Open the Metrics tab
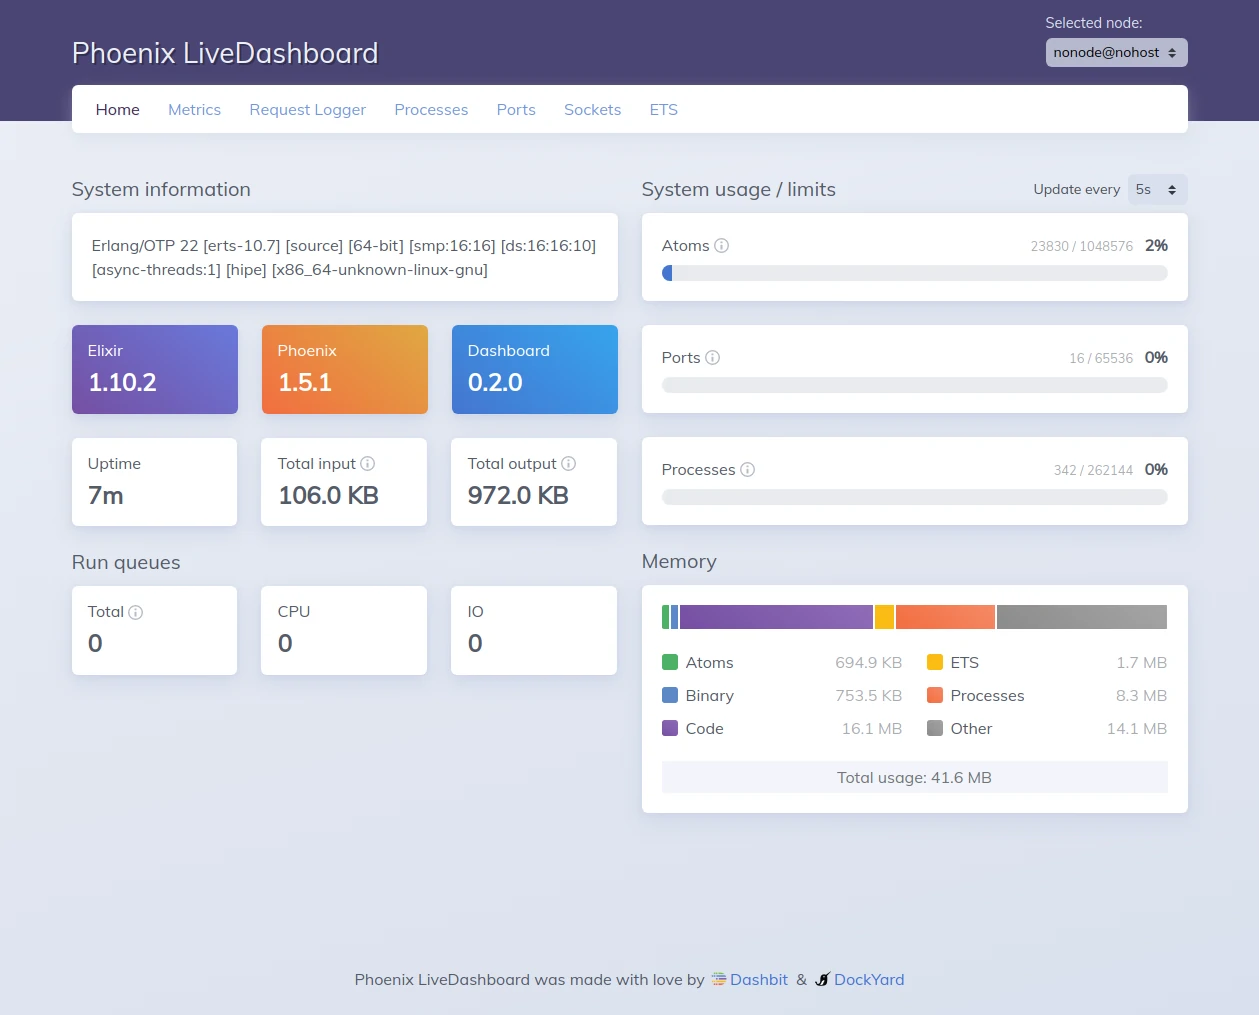The width and height of the screenshot is (1259, 1015). pos(194,110)
